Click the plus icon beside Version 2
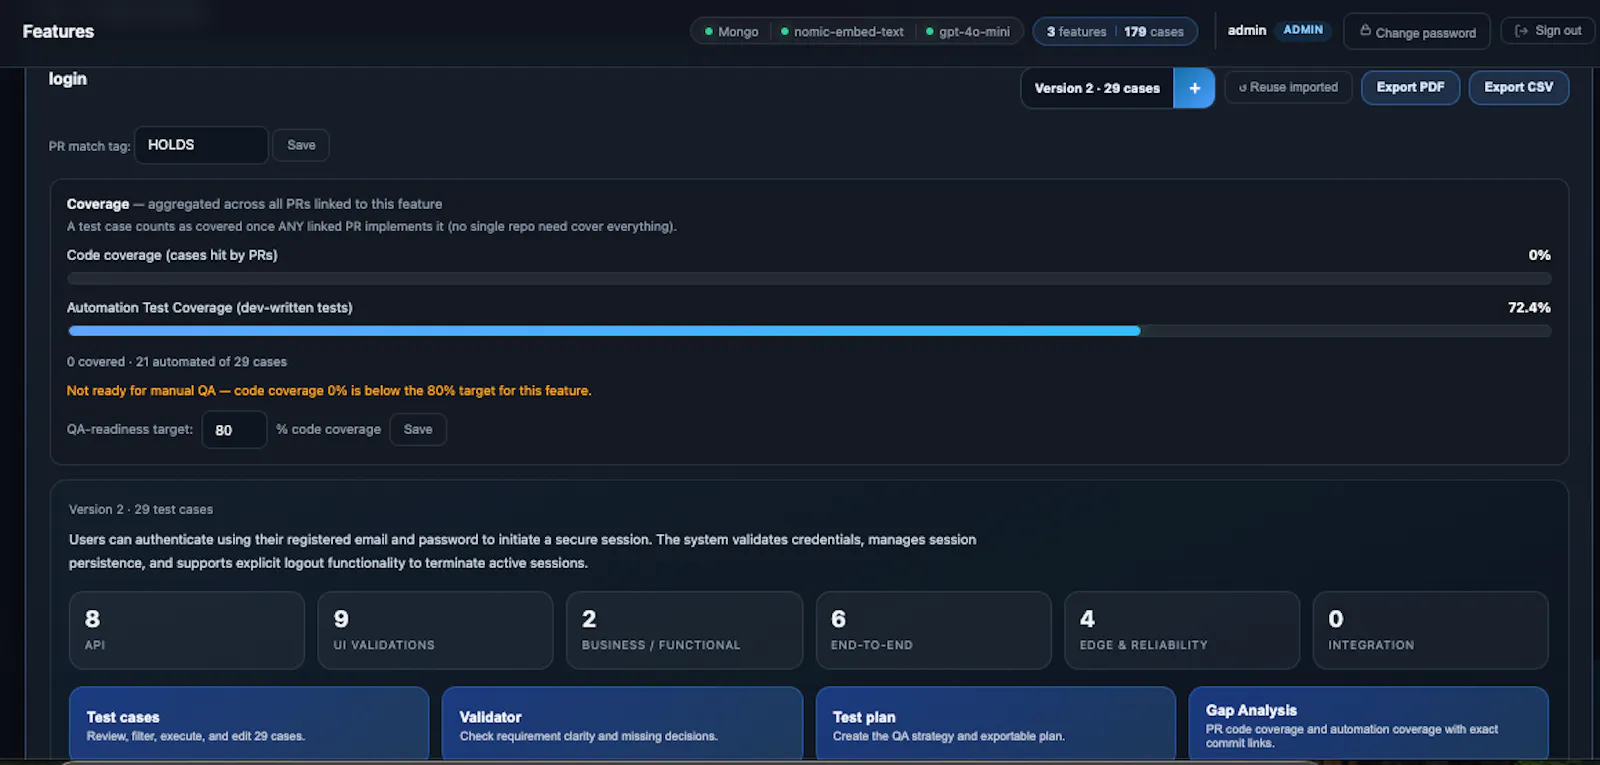This screenshot has width=1600, height=765. coord(1194,88)
